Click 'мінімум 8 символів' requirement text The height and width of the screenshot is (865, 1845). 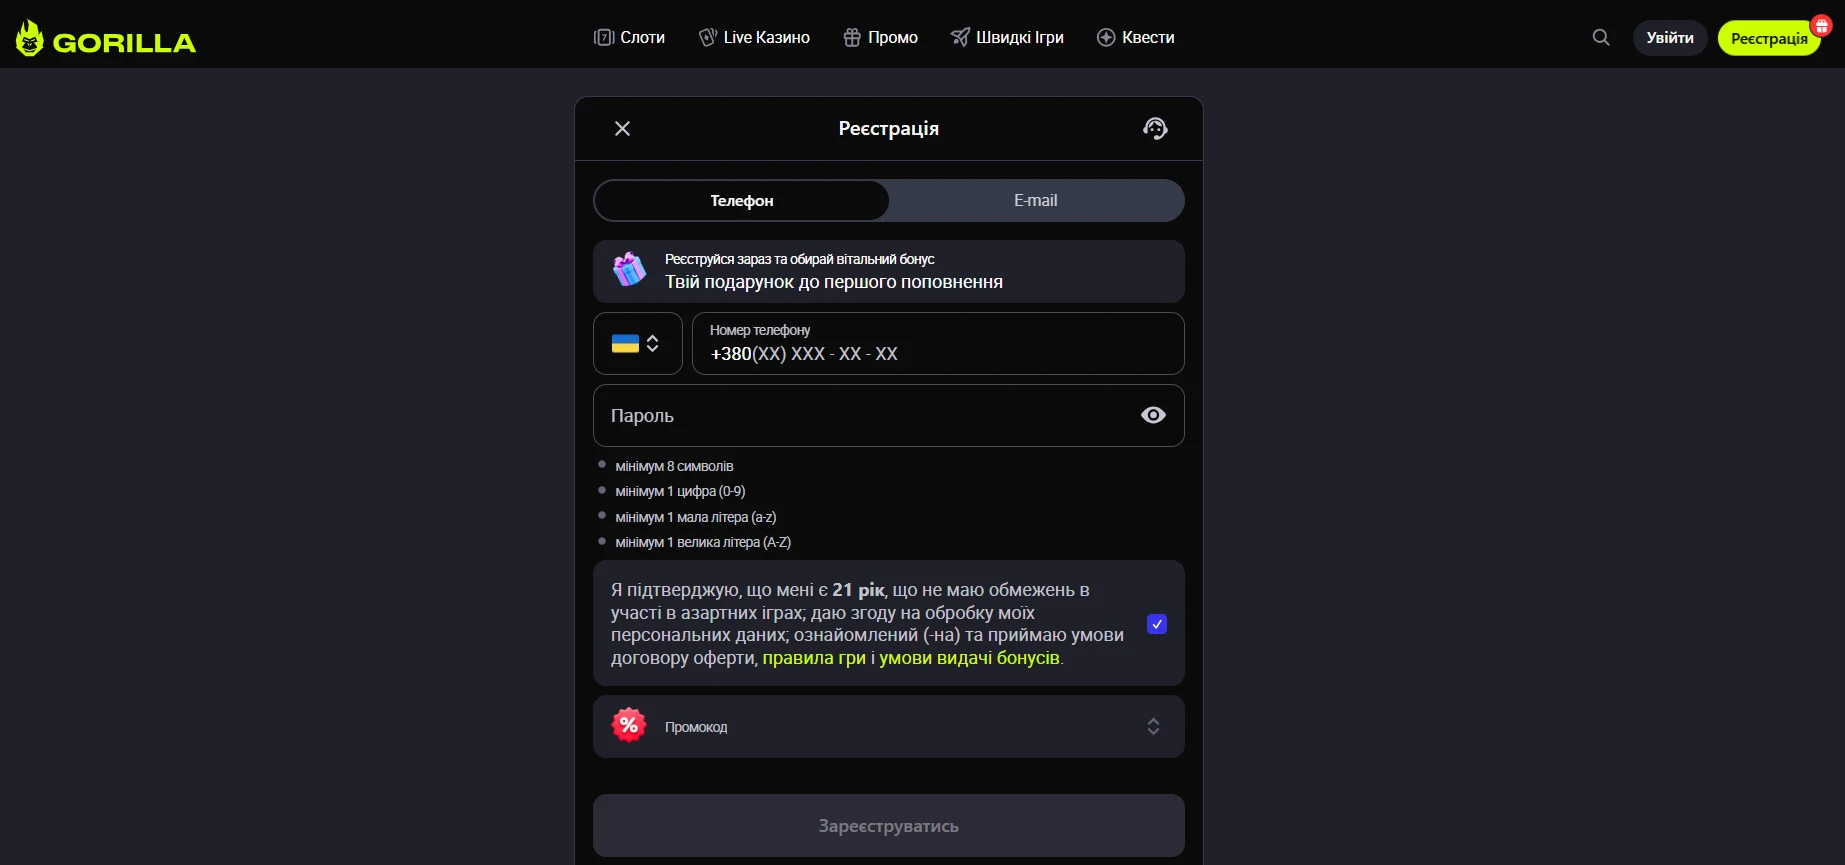[x=674, y=466]
